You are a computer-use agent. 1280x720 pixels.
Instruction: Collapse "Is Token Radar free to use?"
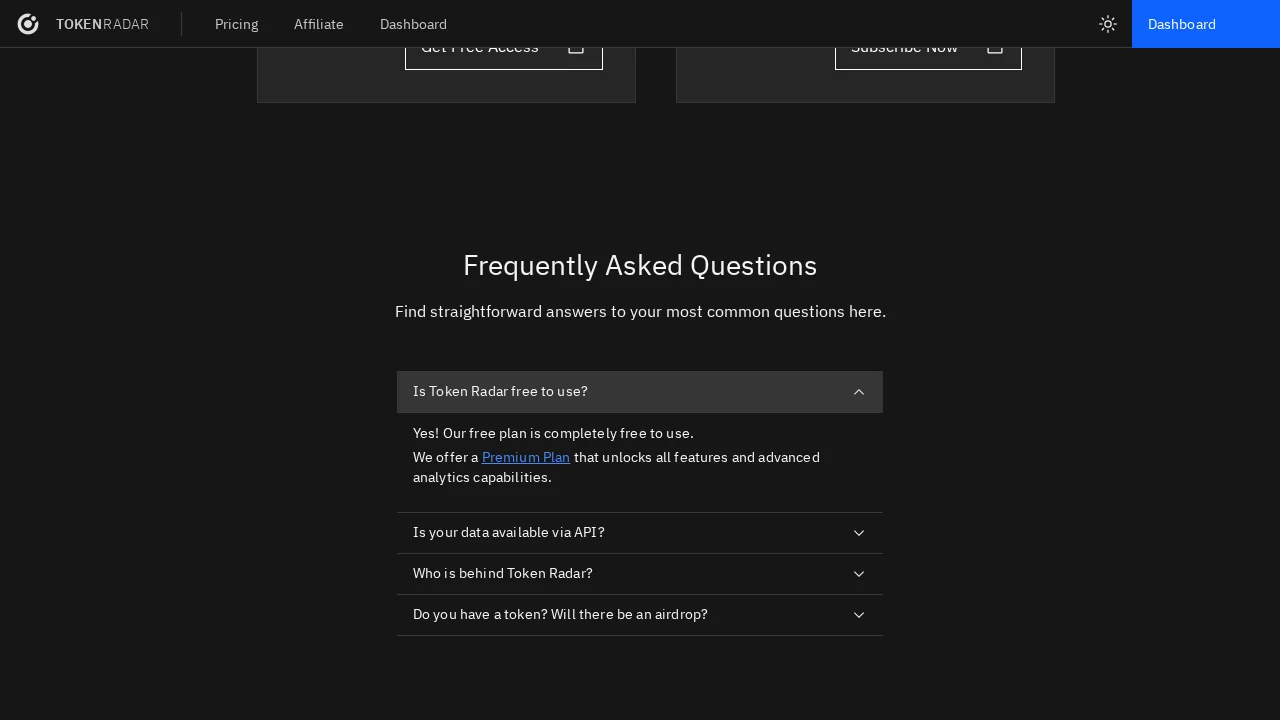(640, 392)
